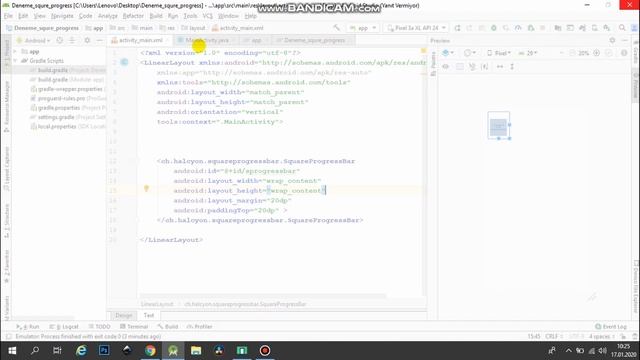Image resolution: width=640 pixels, height=360 pixels.
Task: Open the Logcat tool window
Action: click(64, 327)
